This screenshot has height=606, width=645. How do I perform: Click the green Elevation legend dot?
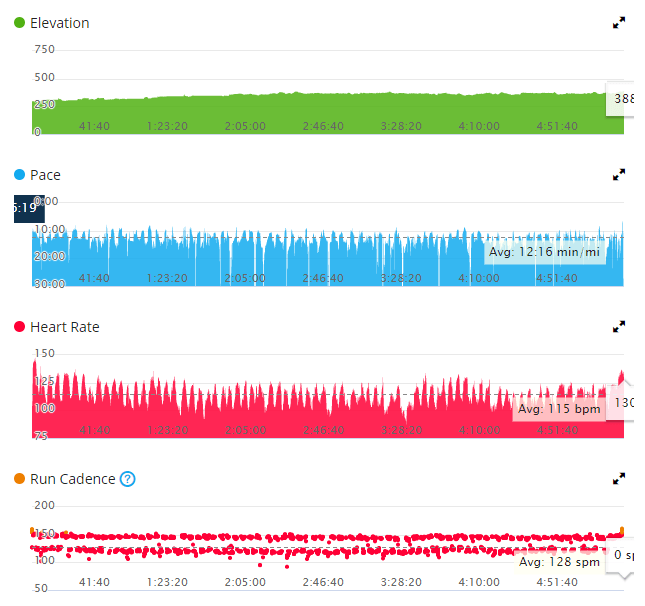tap(19, 23)
